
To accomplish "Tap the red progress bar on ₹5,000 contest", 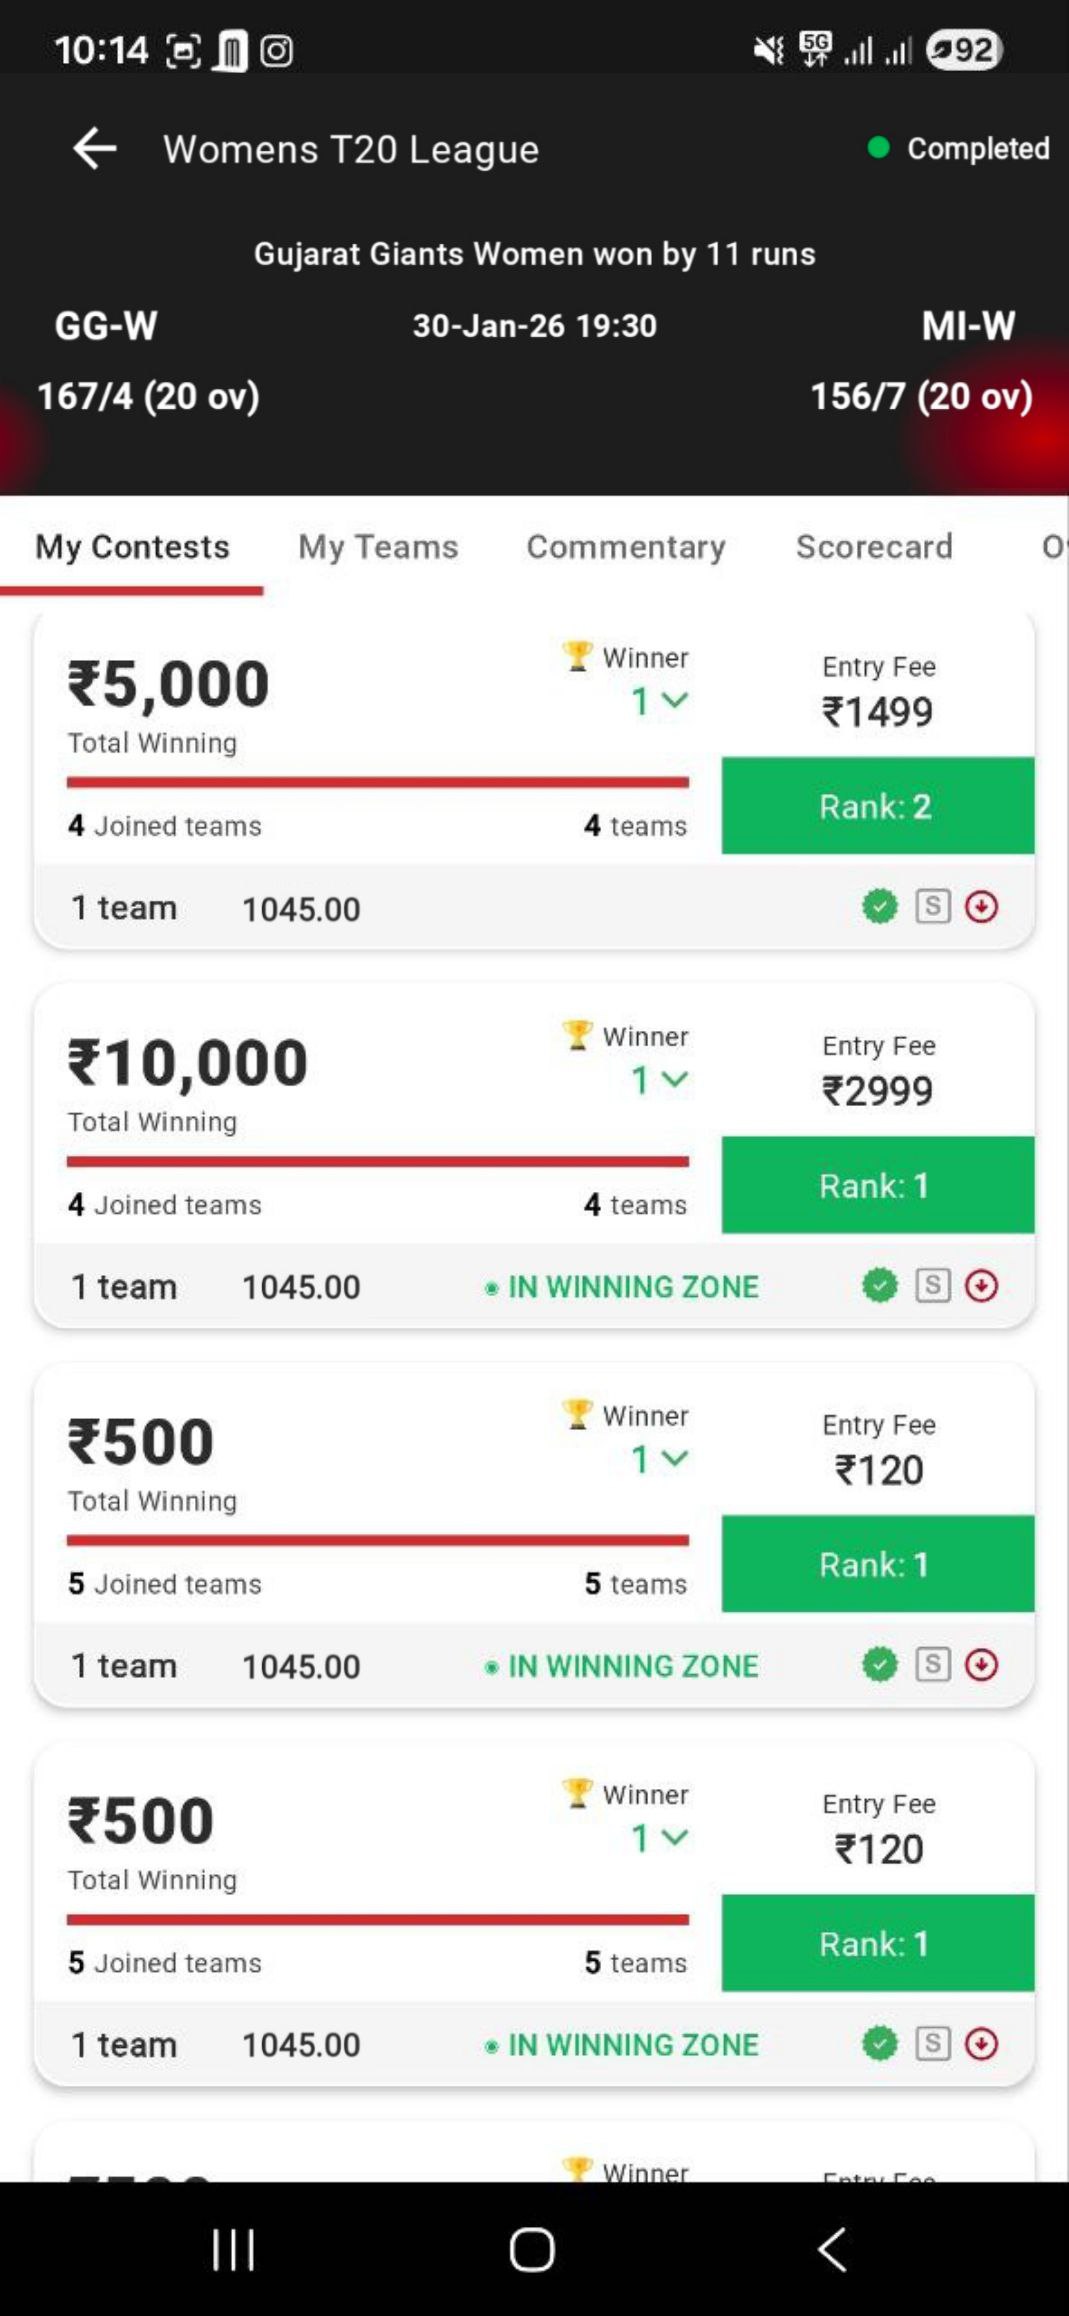I will coord(377,782).
